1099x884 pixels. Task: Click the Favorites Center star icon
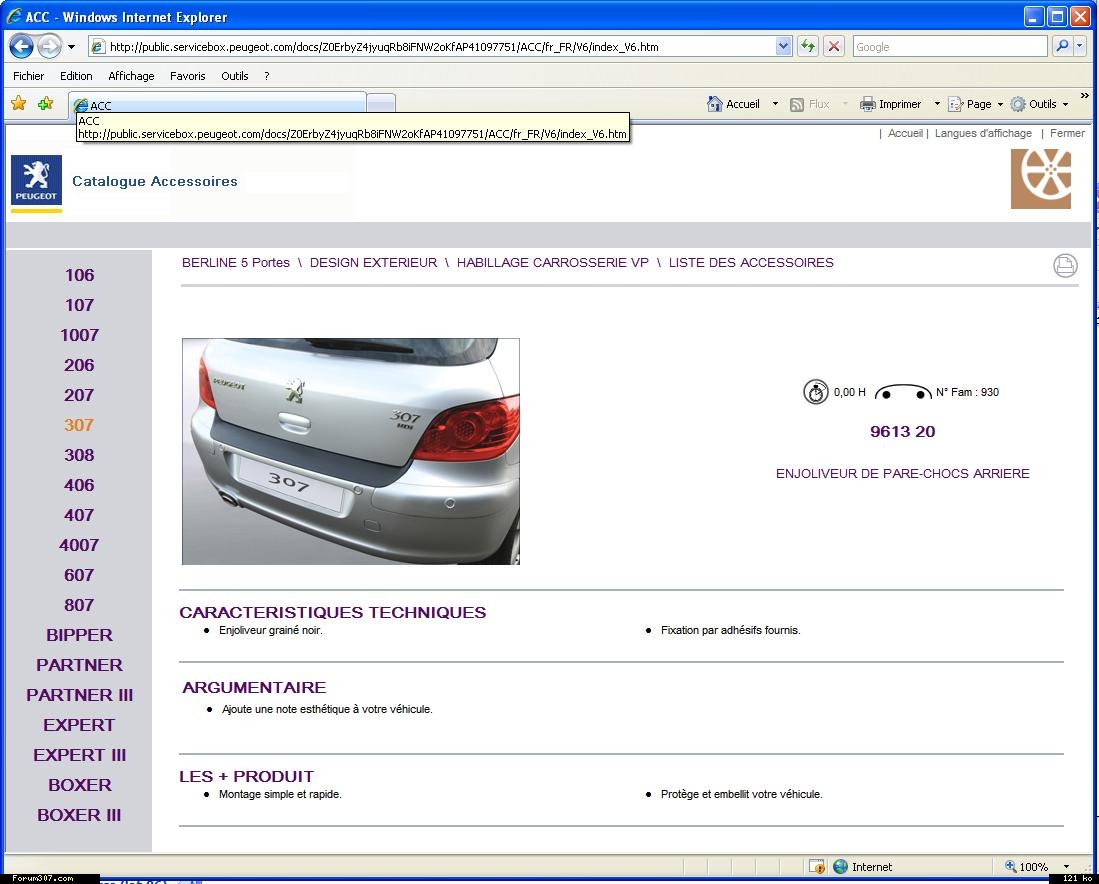click(19, 104)
